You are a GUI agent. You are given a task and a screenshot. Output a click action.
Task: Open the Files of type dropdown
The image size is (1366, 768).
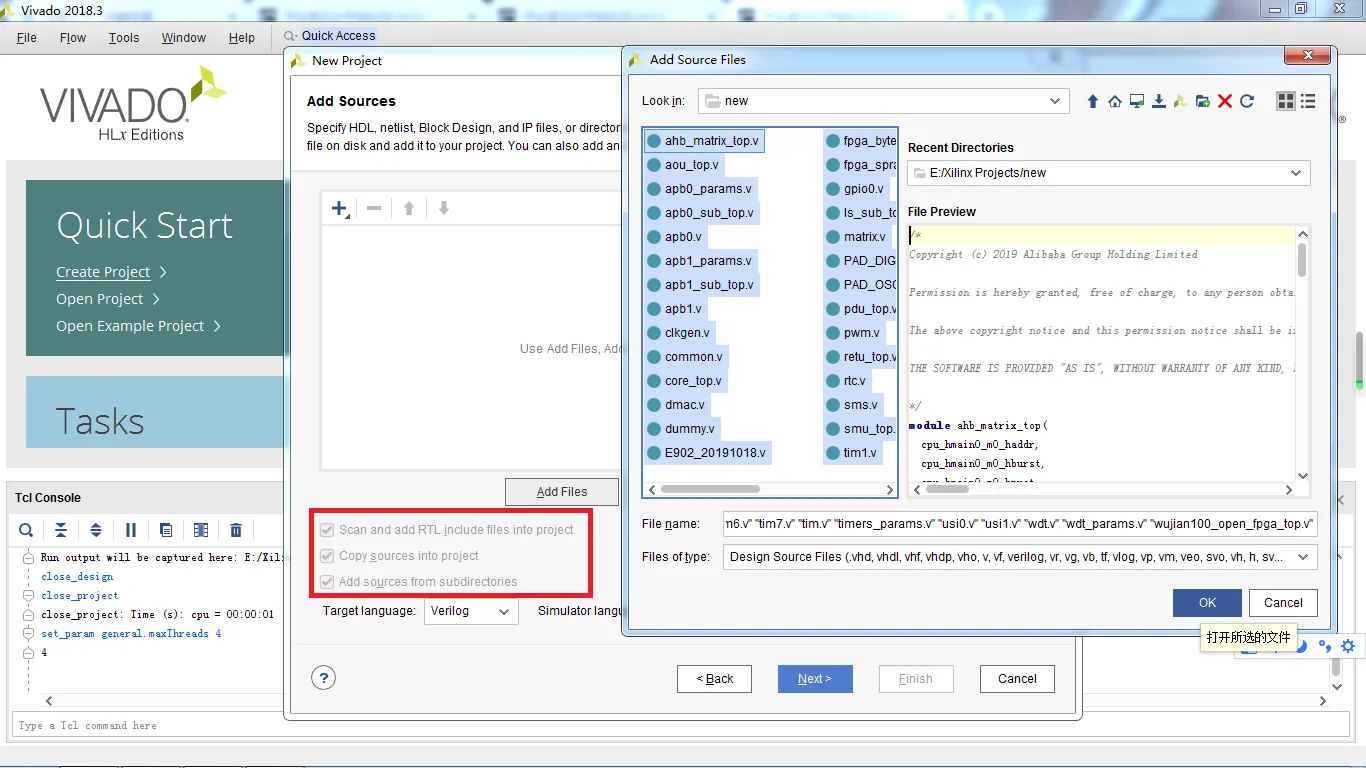[x=1303, y=557]
